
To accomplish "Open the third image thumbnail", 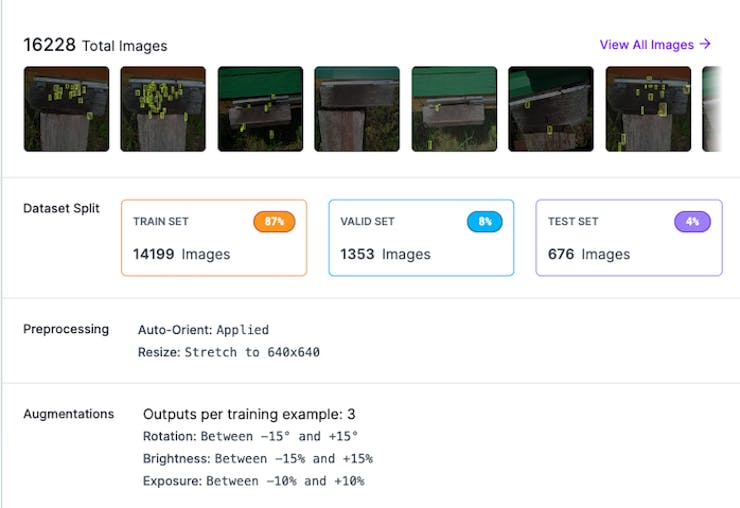I will (260, 109).
